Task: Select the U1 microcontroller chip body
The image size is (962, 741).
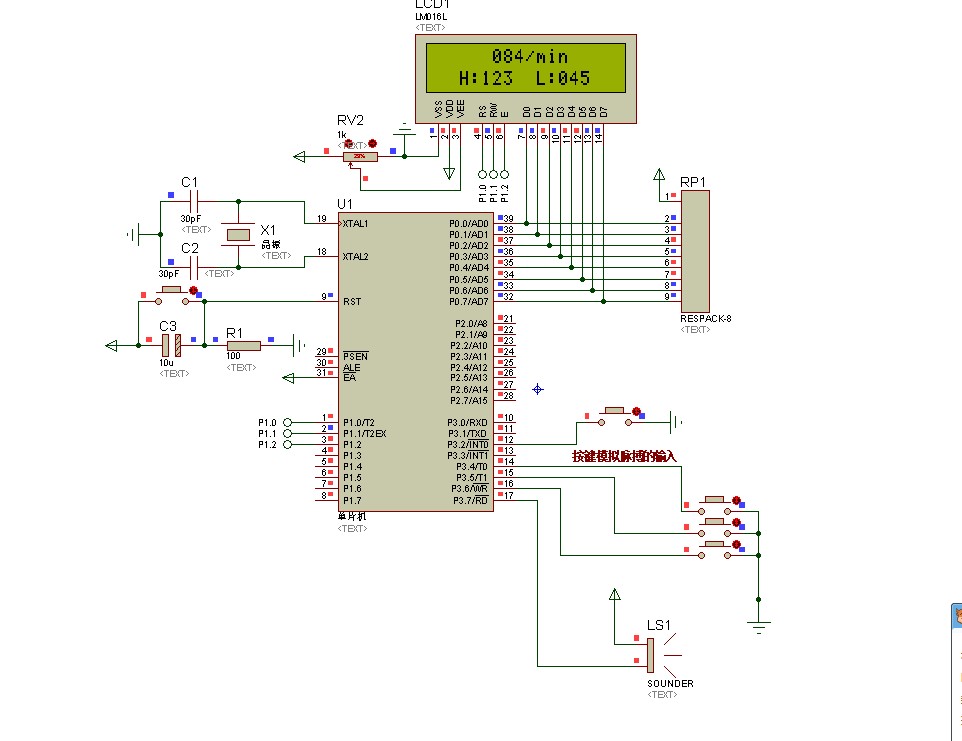Action: click(x=413, y=360)
